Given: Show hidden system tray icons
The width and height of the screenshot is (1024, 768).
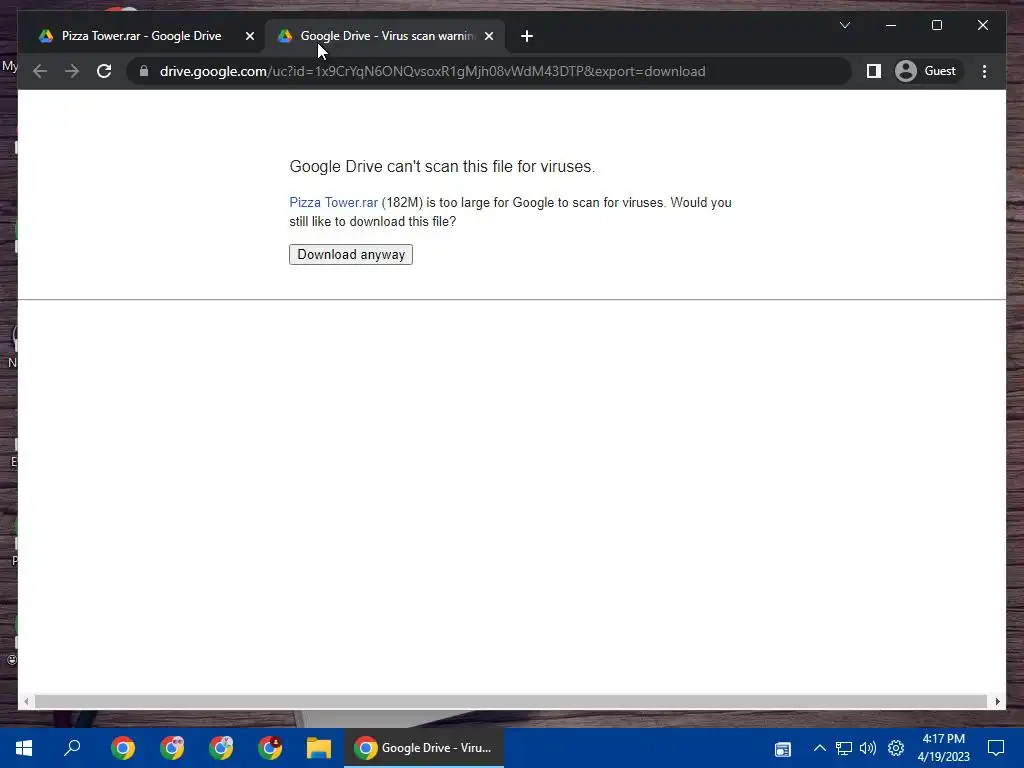Looking at the screenshot, I should [820, 748].
